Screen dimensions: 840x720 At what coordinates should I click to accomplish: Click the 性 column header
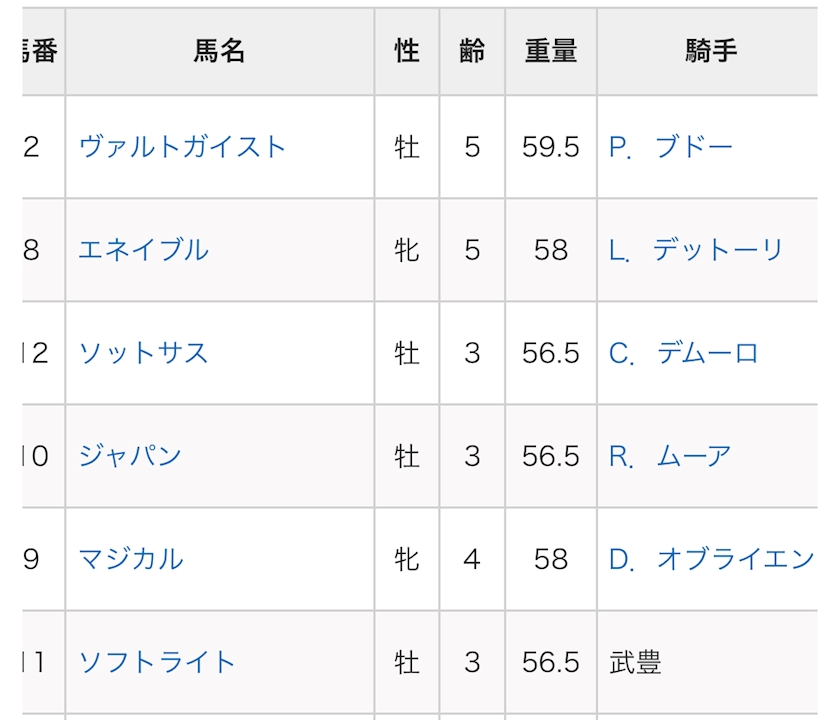(406, 52)
